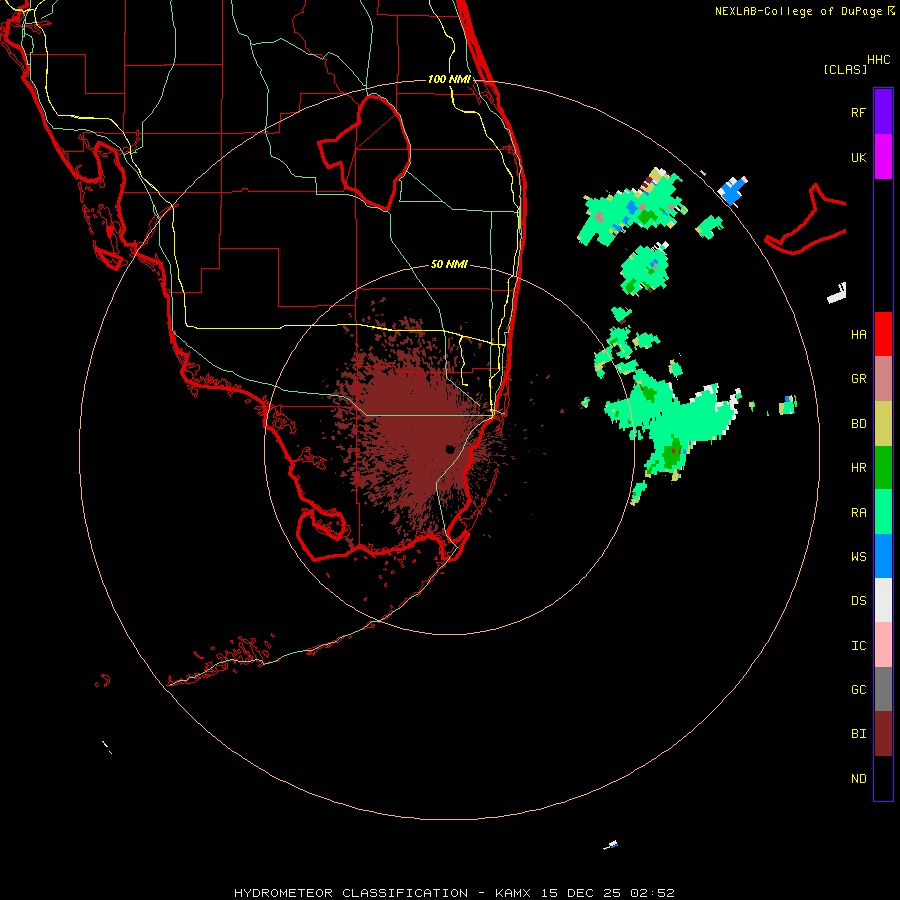The image size is (900, 900).
Task: Click the GR pink-brown legend swatch
Action: 883,379
